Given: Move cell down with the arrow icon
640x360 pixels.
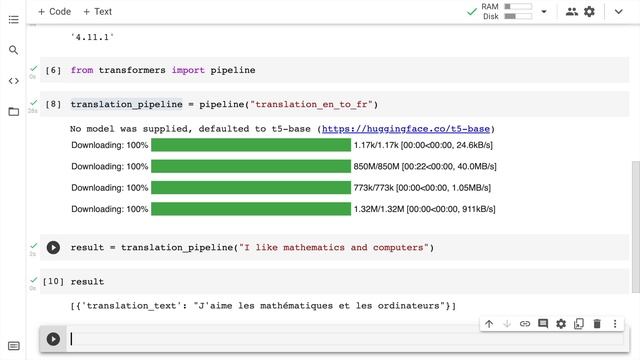Looking at the screenshot, I should (507, 324).
